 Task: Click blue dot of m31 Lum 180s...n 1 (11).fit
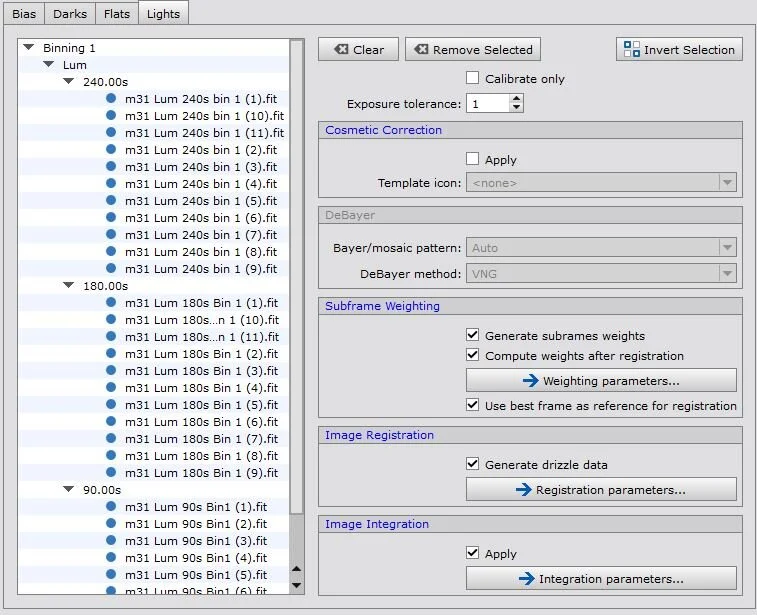[x=111, y=336]
